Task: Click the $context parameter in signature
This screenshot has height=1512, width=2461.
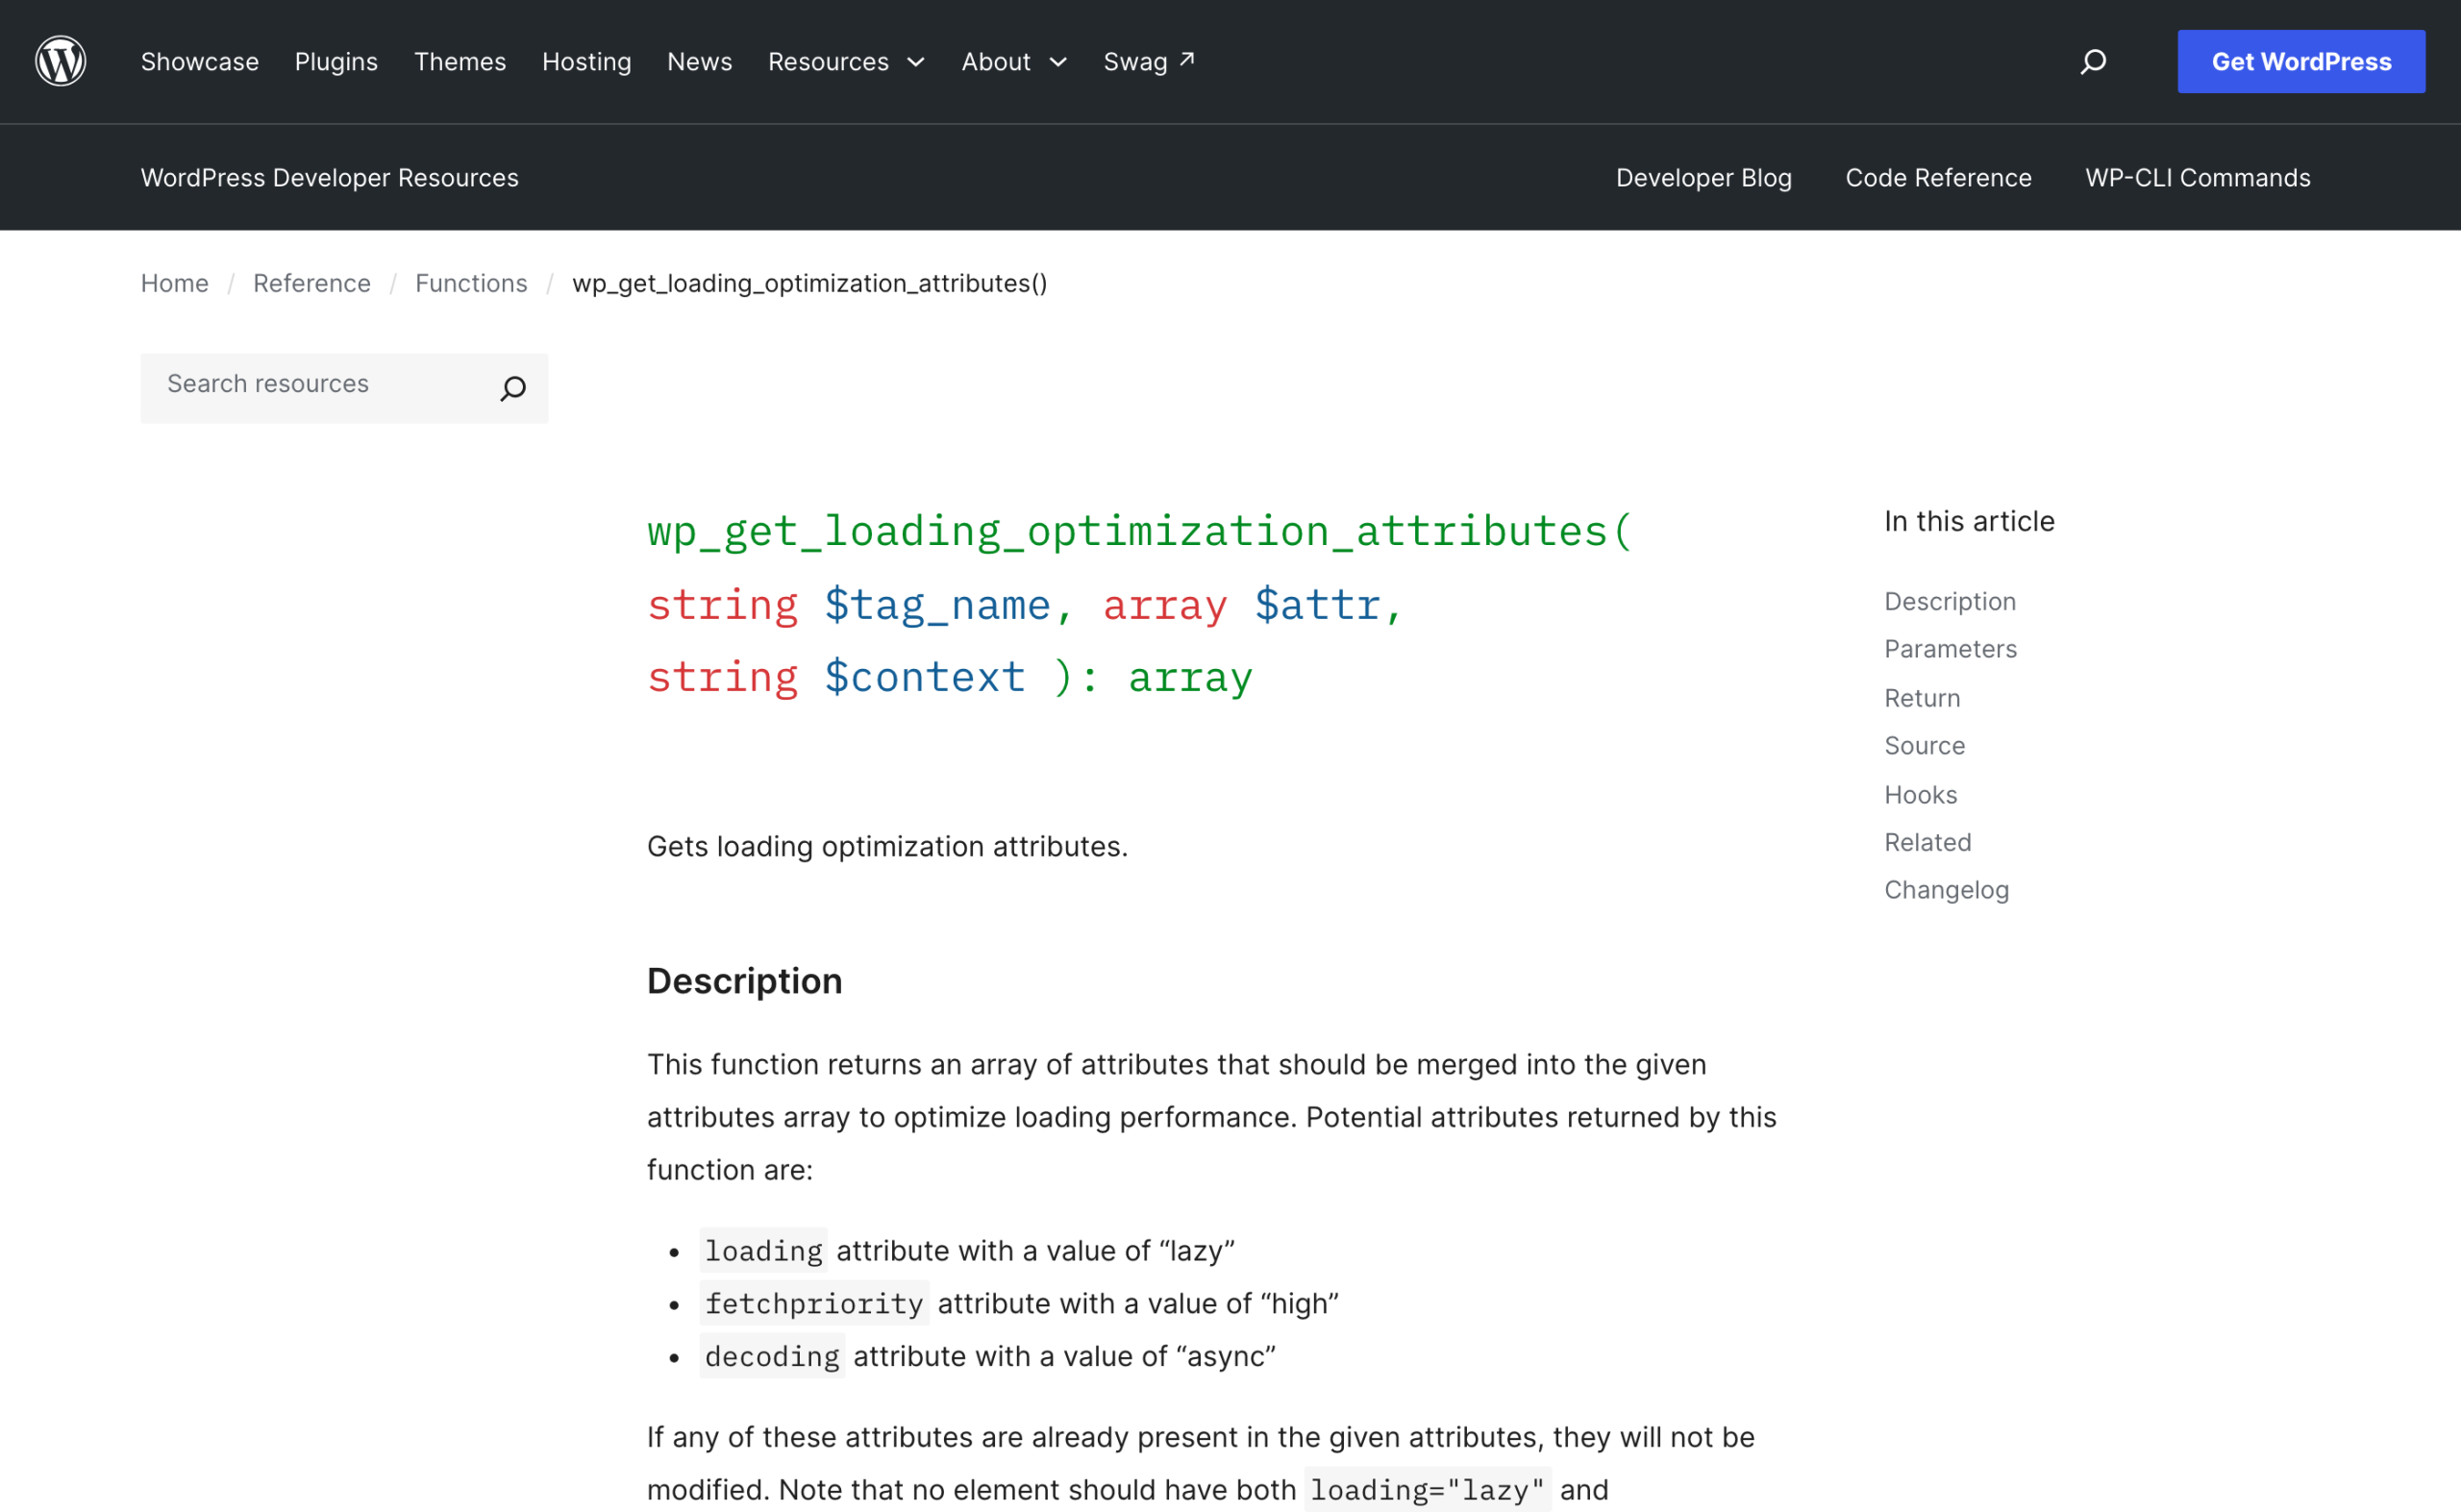Action: [925, 678]
